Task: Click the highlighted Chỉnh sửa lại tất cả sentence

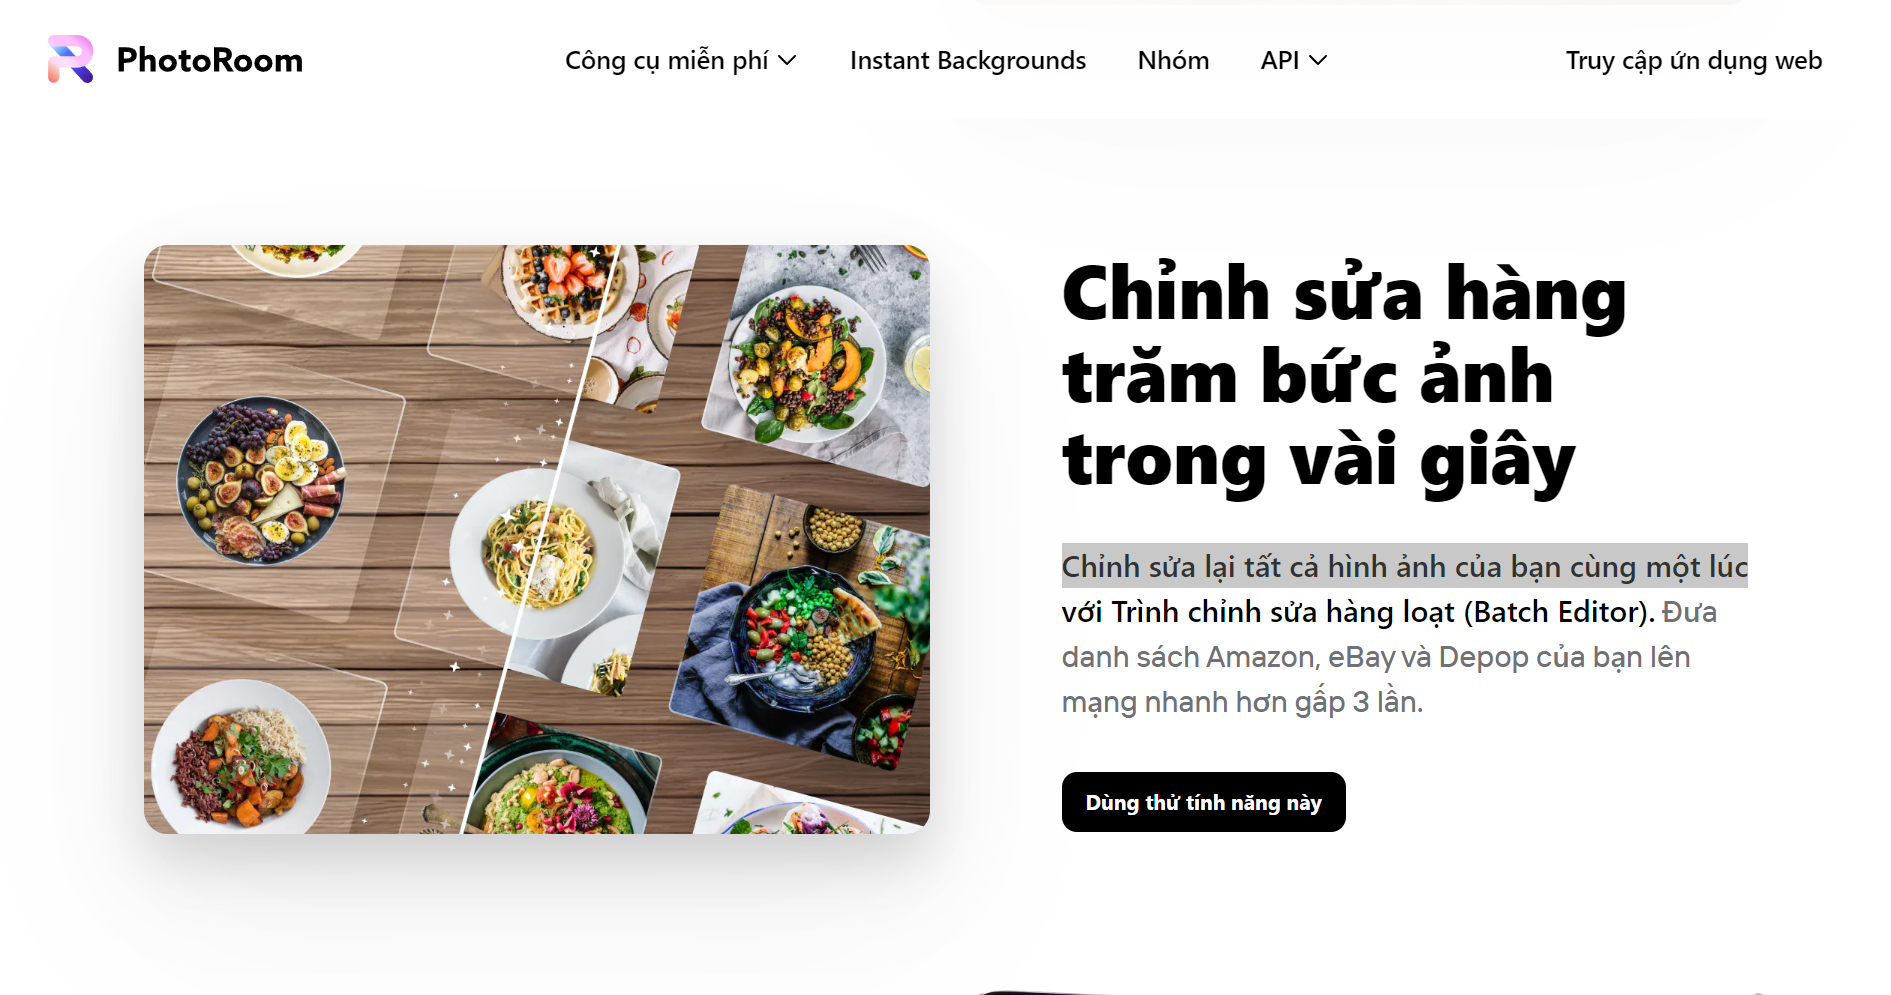Action: click(x=1405, y=567)
